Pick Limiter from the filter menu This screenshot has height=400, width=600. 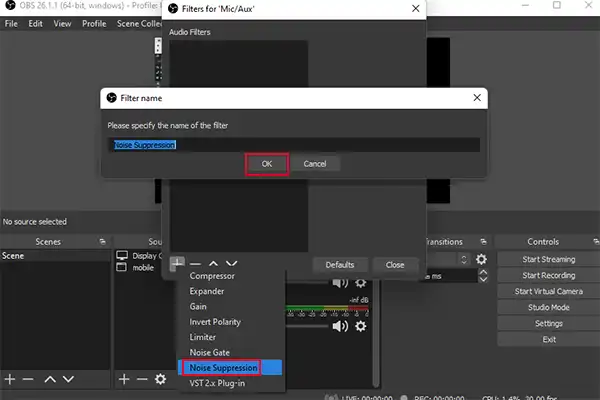[x=202, y=337]
